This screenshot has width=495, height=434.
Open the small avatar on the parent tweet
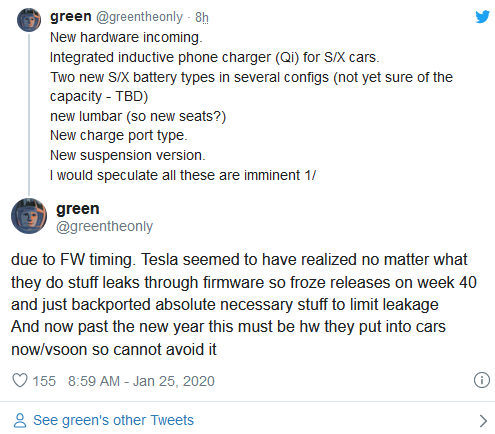tap(29, 20)
